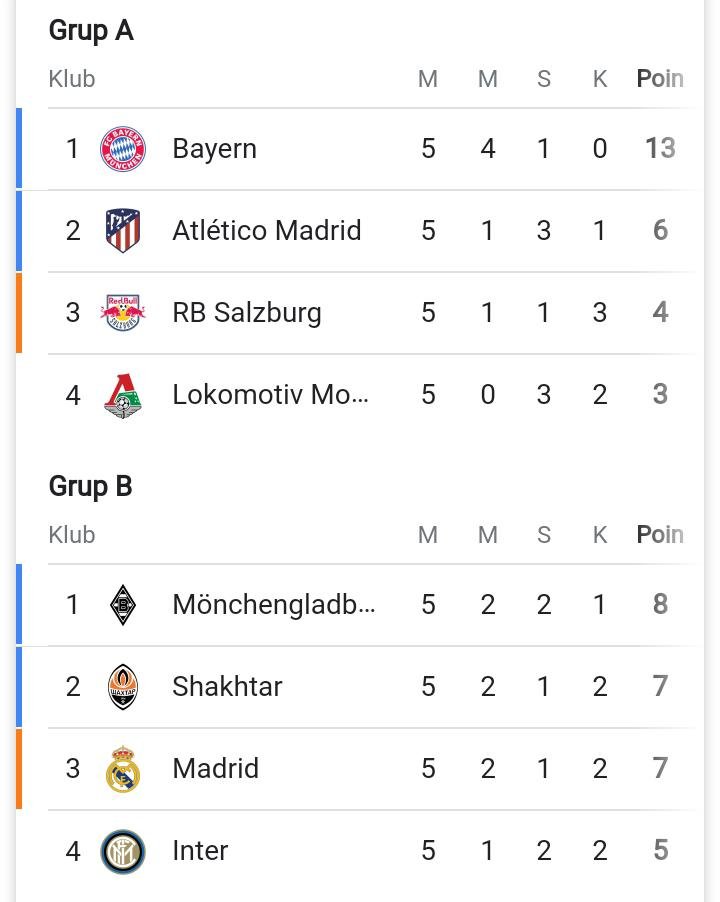Click the Poin column header in Grup A
The height and width of the screenshot is (902, 720).
tap(660, 79)
